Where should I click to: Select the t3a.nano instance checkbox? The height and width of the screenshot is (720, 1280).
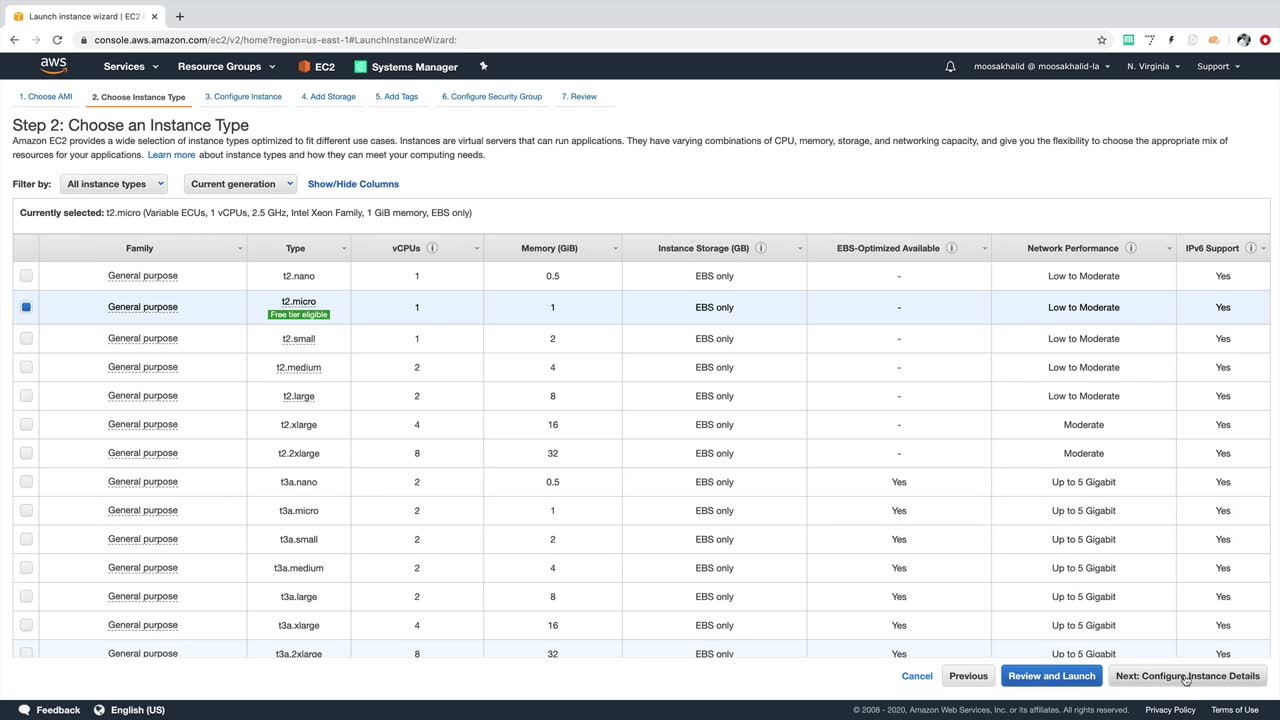[26, 482]
